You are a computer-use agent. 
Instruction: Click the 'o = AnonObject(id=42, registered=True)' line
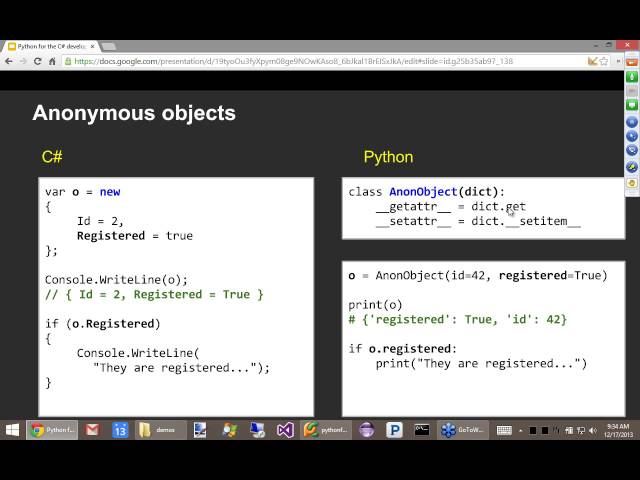478,276
